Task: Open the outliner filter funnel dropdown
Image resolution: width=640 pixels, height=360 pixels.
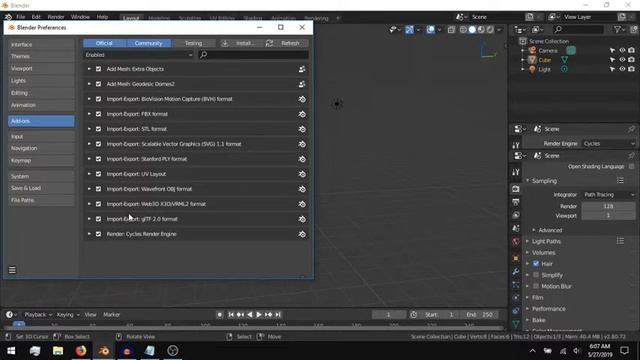Action: (x=620, y=29)
